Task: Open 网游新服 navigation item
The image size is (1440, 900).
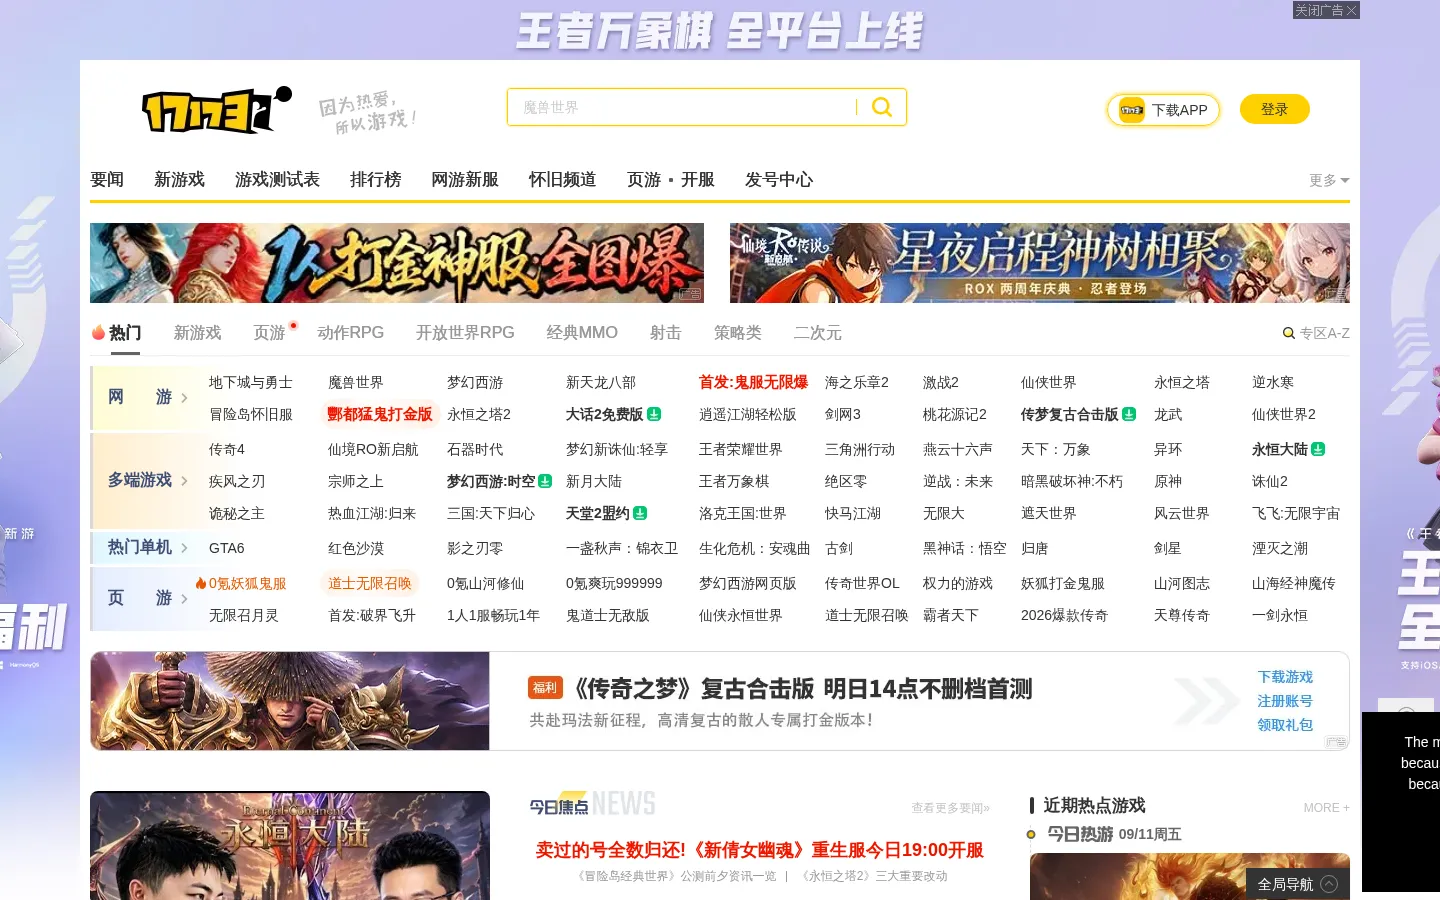Action: point(465,179)
